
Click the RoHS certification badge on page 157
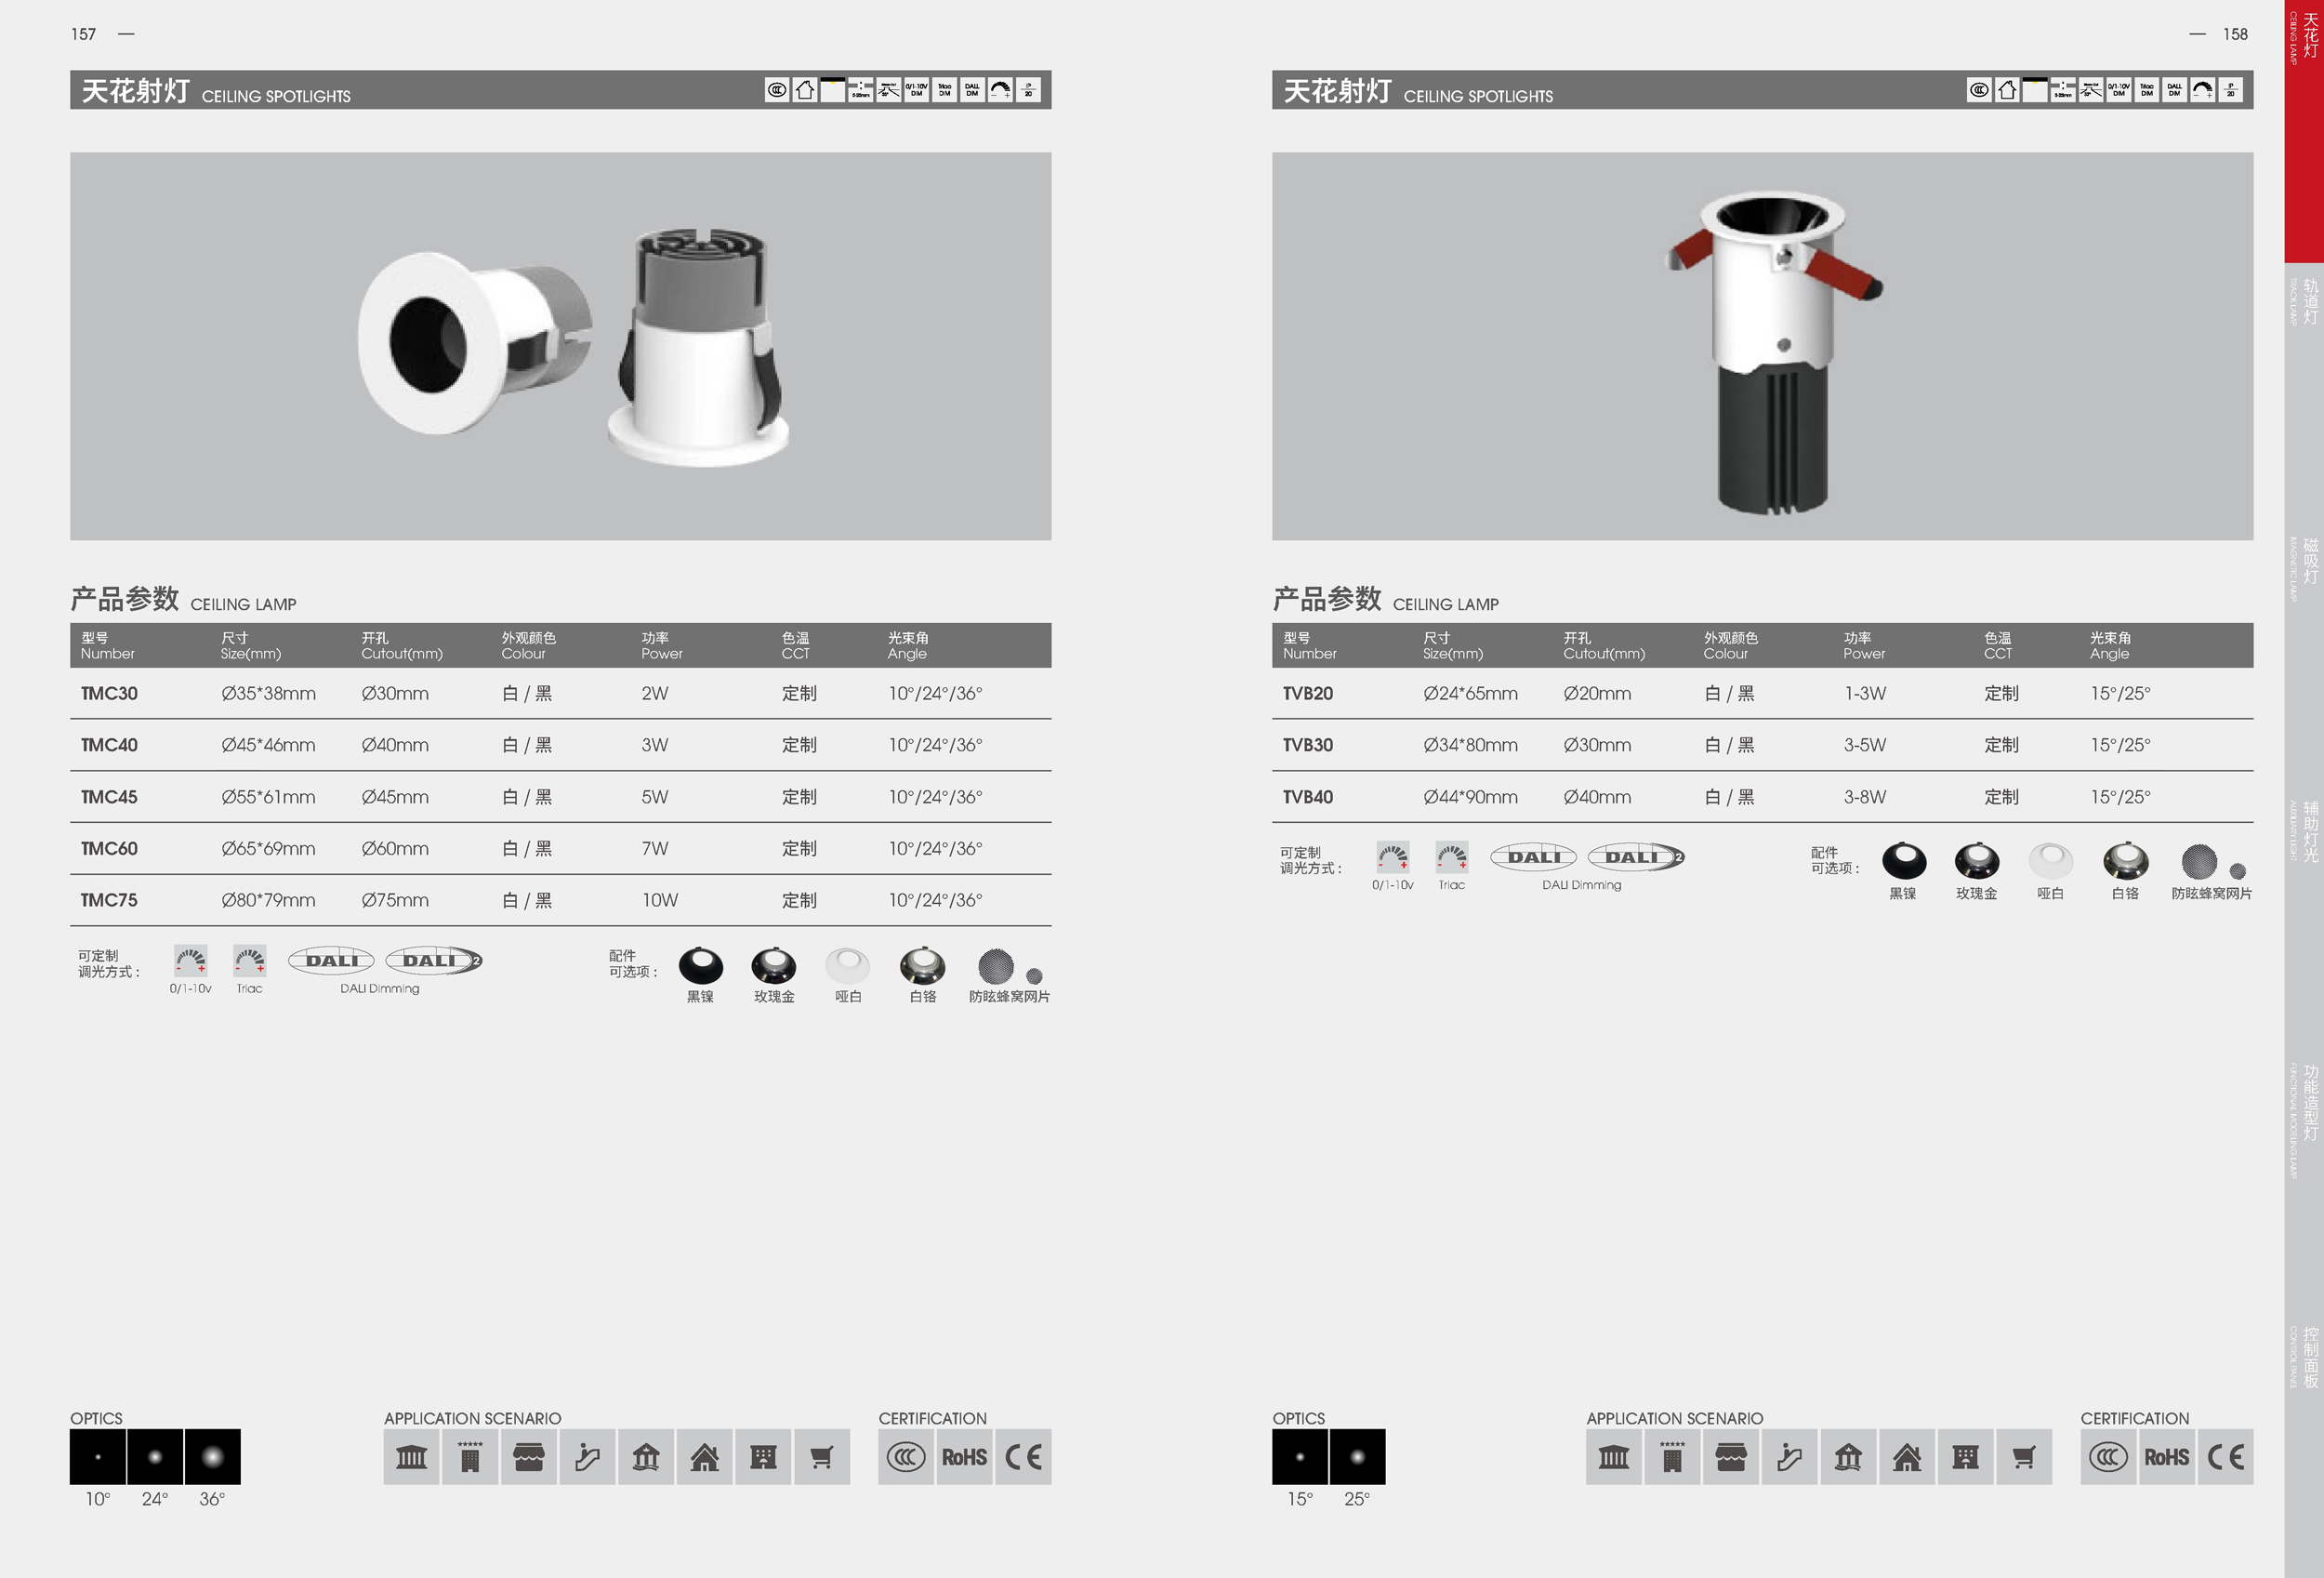(x=964, y=1457)
